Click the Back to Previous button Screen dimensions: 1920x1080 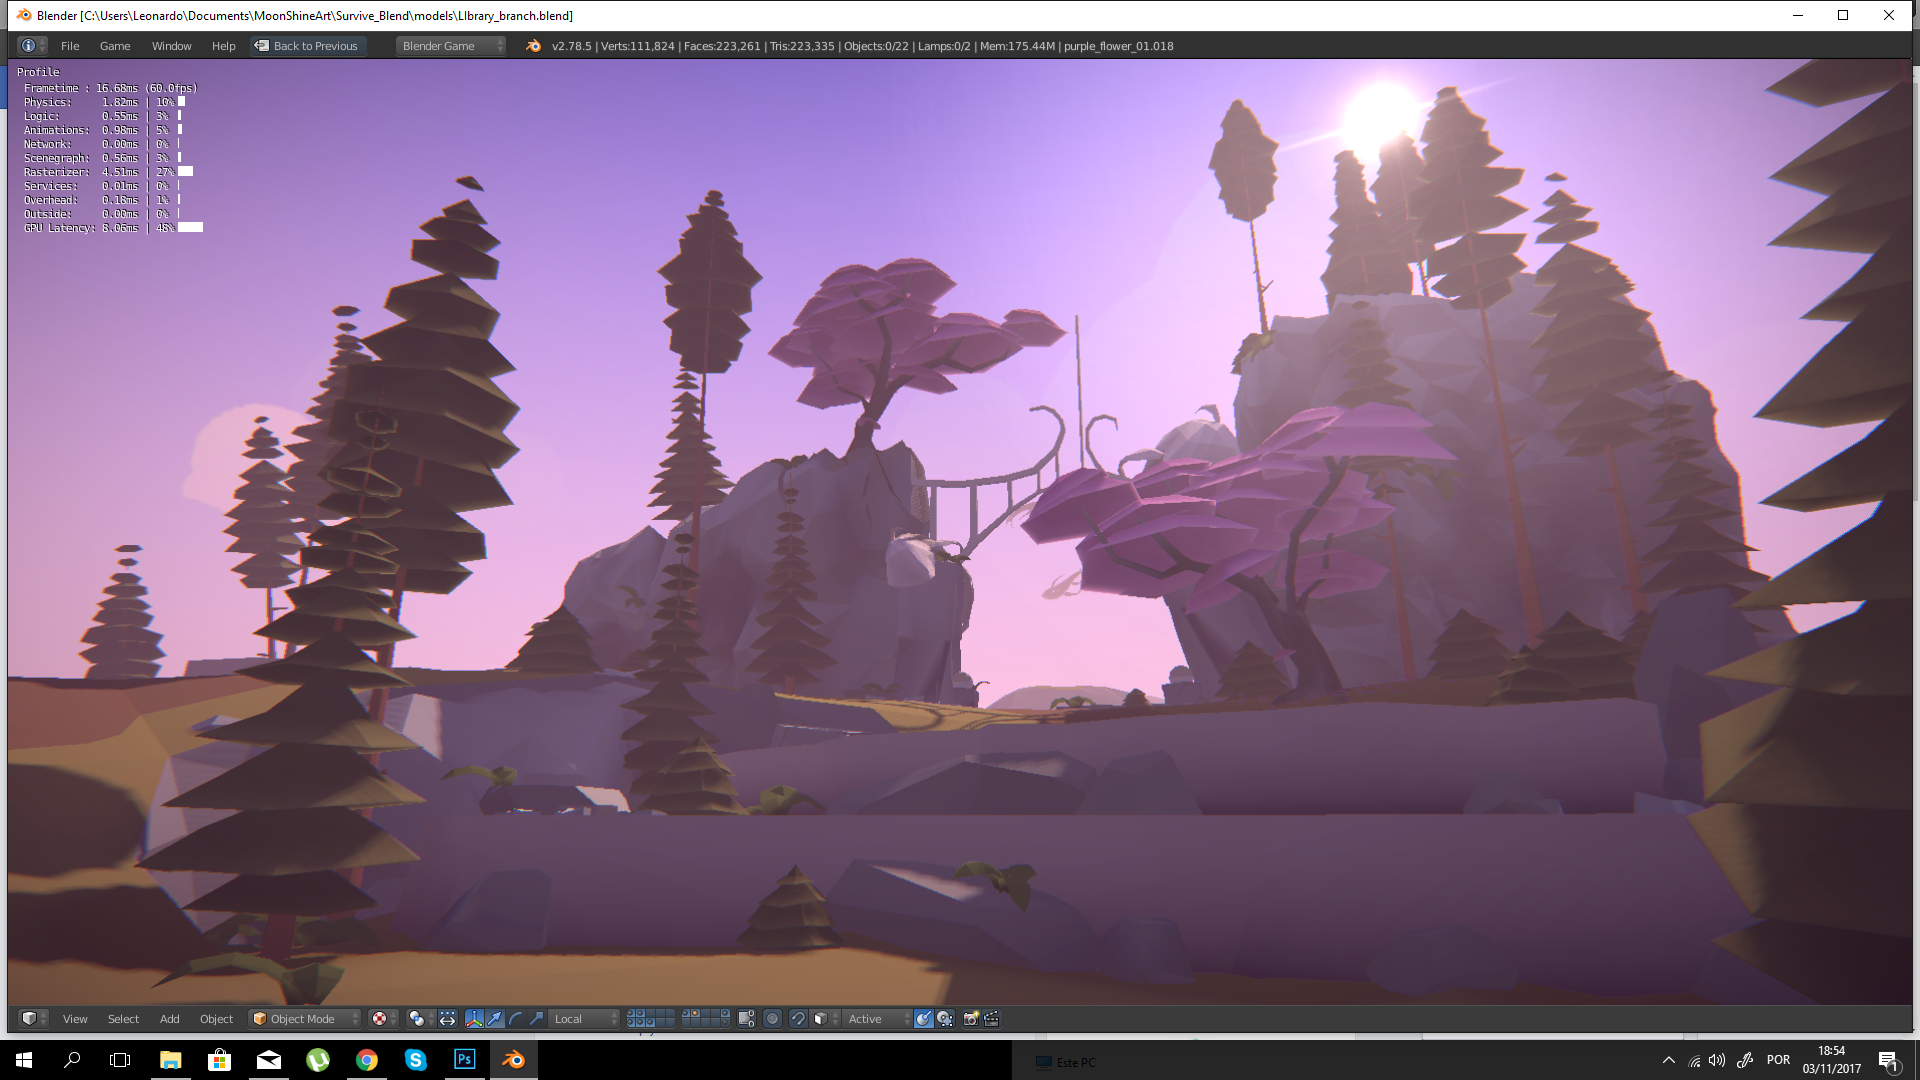click(x=307, y=45)
